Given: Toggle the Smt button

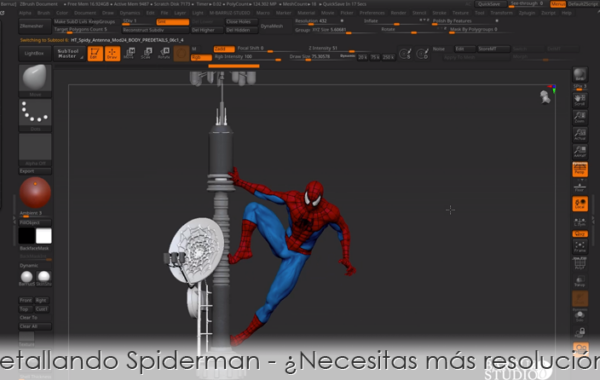Looking at the screenshot, I should coord(173,22).
